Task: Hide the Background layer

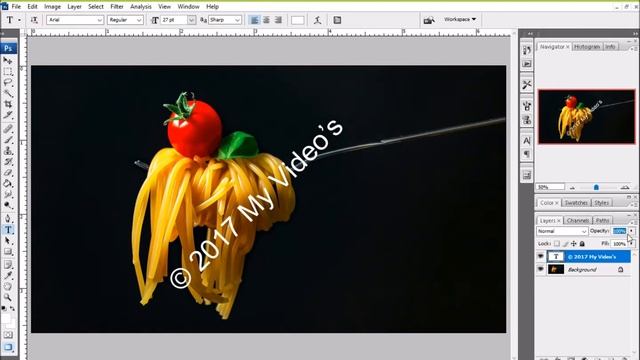Action: (x=540, y=269)
